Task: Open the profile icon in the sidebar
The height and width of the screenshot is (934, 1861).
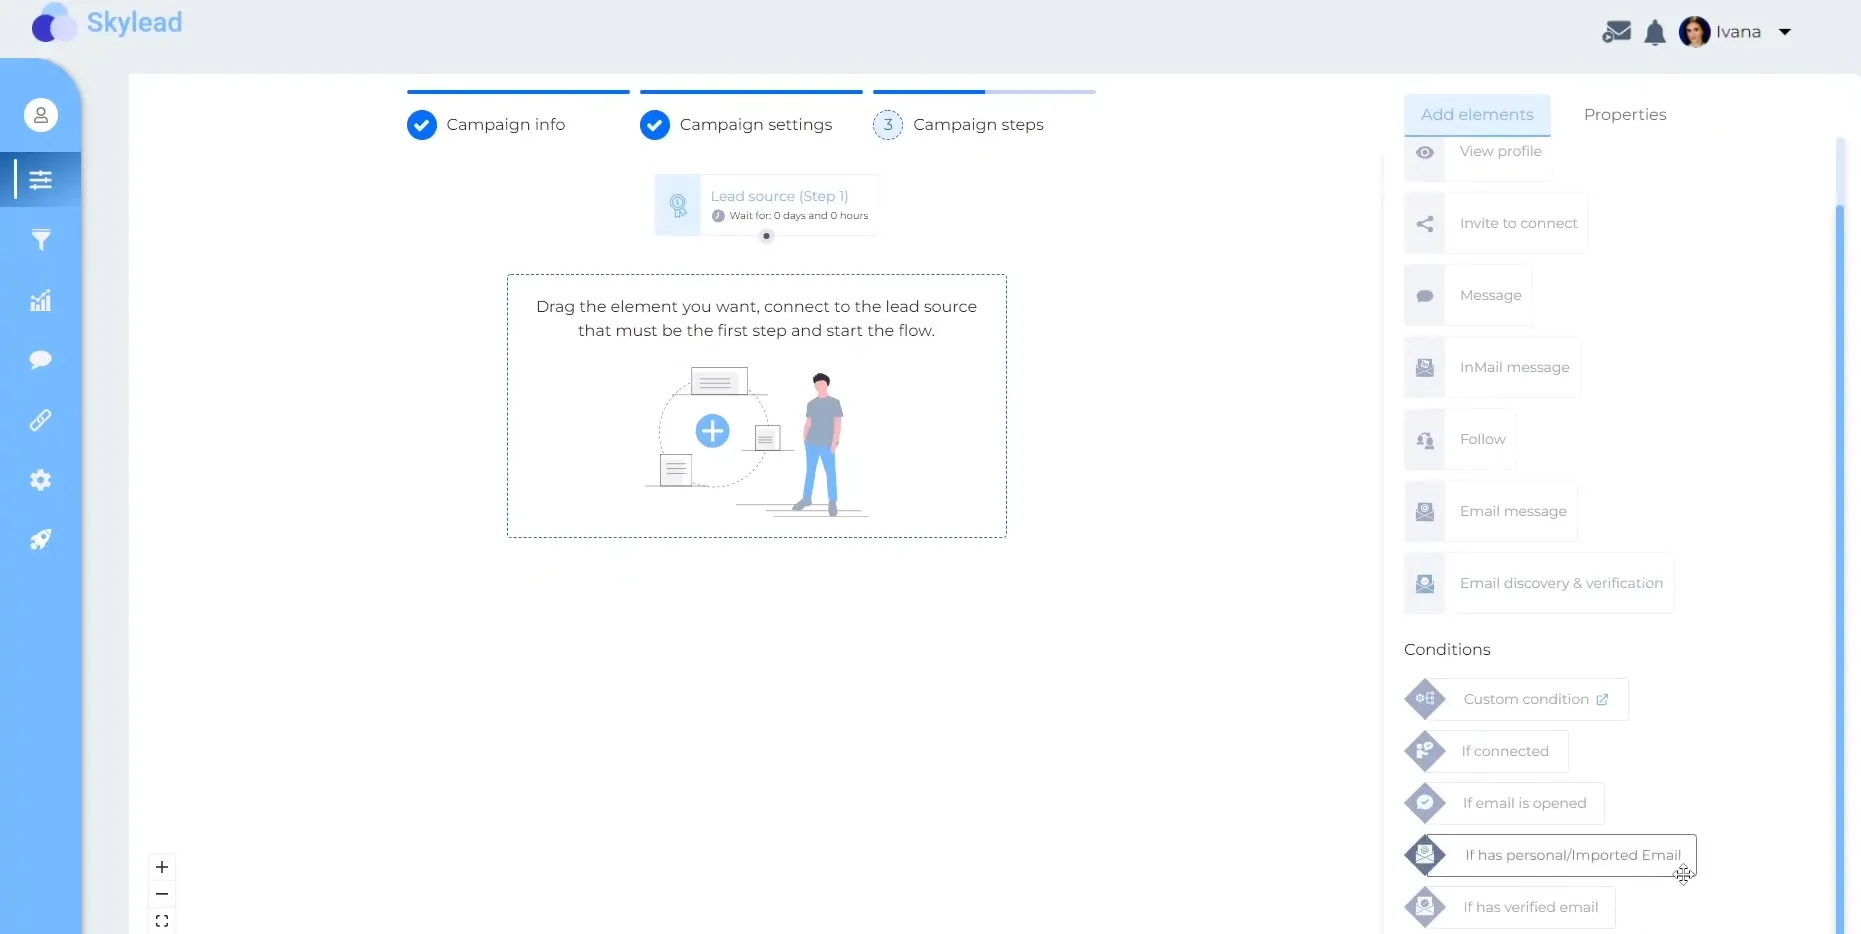Action: [41, 115]
